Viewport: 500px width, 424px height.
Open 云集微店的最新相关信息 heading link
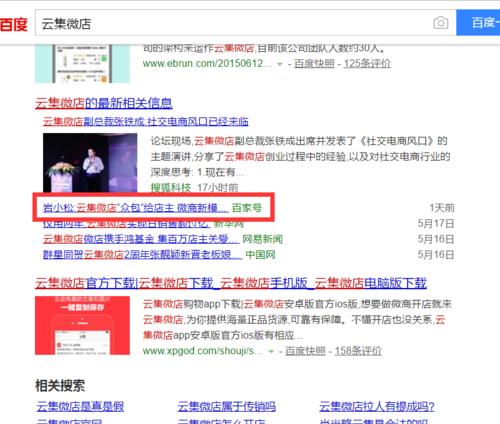(104, 103)
